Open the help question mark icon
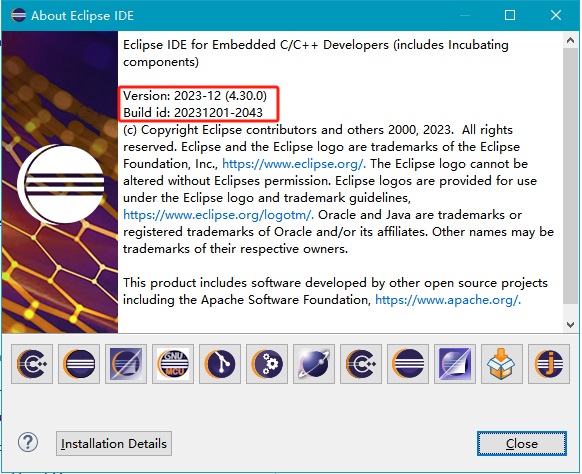 coord(28,442)
